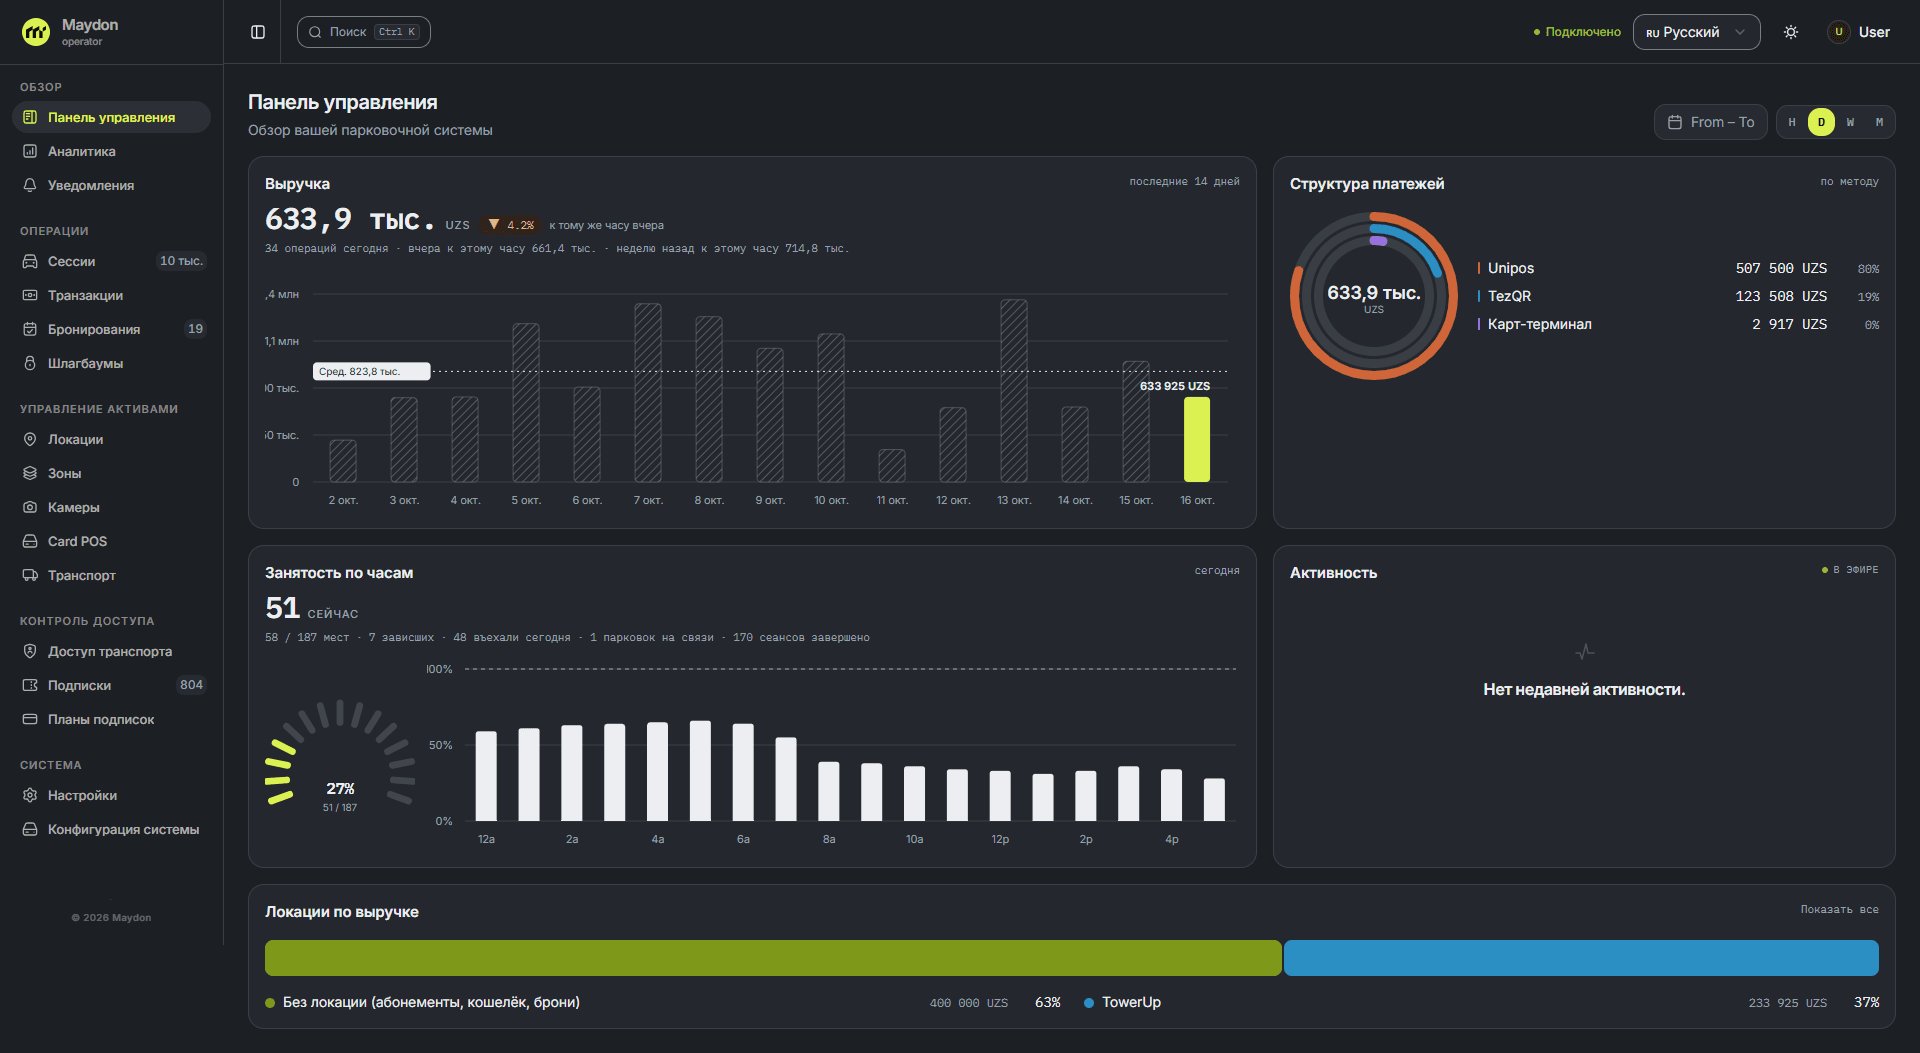Click the 13 окт. revenue bar

click(1014, 391)
